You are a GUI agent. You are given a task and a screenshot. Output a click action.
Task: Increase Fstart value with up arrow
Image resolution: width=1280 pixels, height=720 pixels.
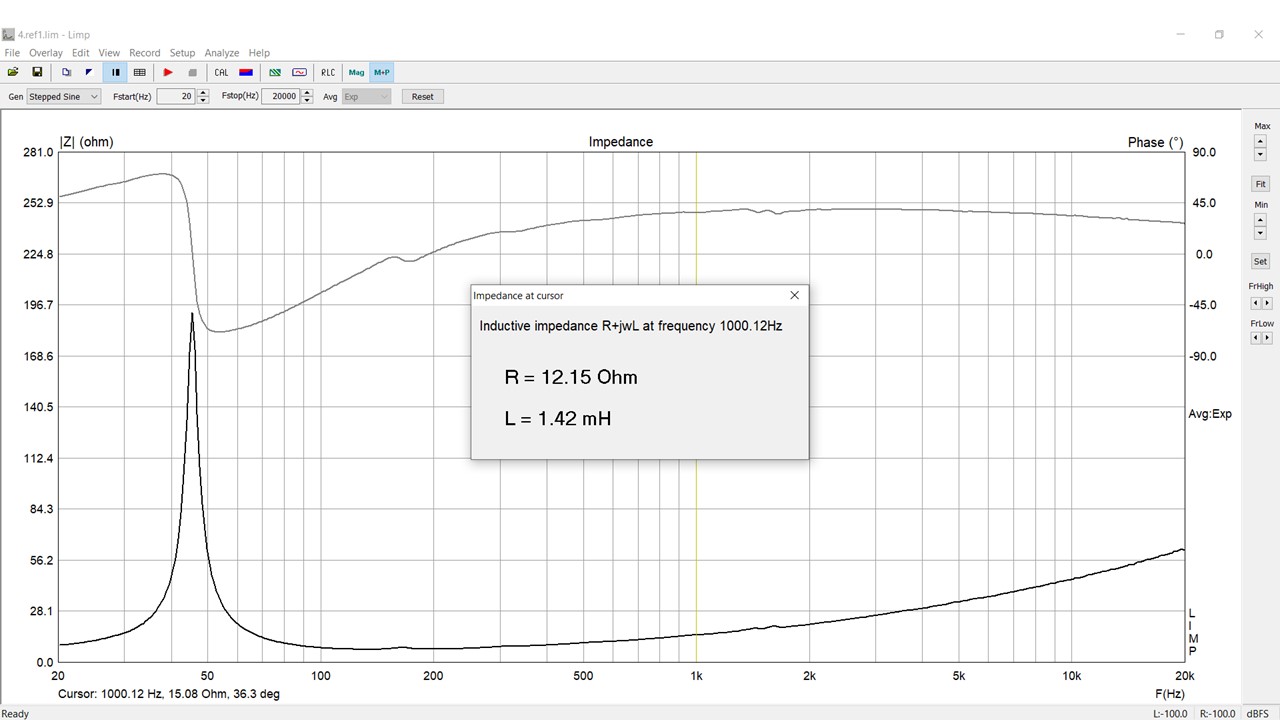point(204,93)
